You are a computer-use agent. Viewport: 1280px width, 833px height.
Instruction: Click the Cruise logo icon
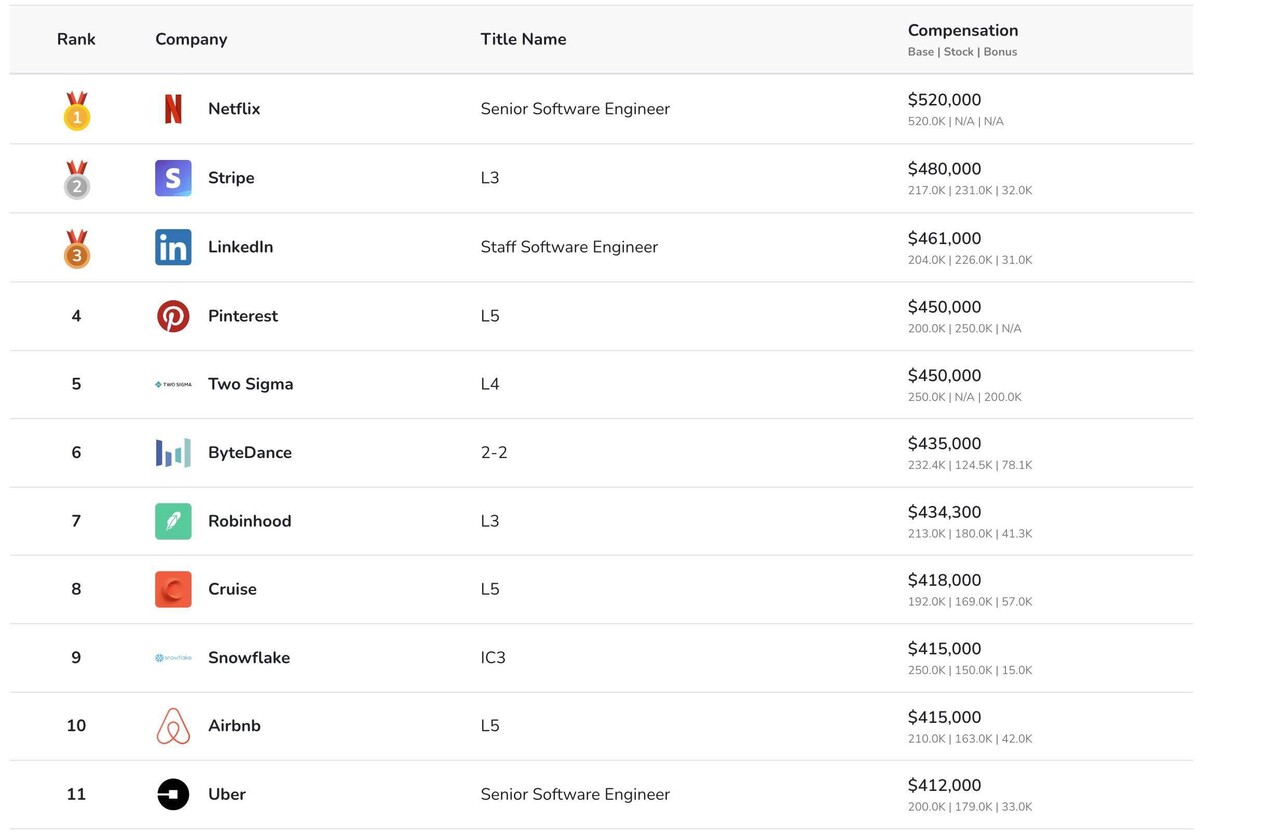pos(173,589)
